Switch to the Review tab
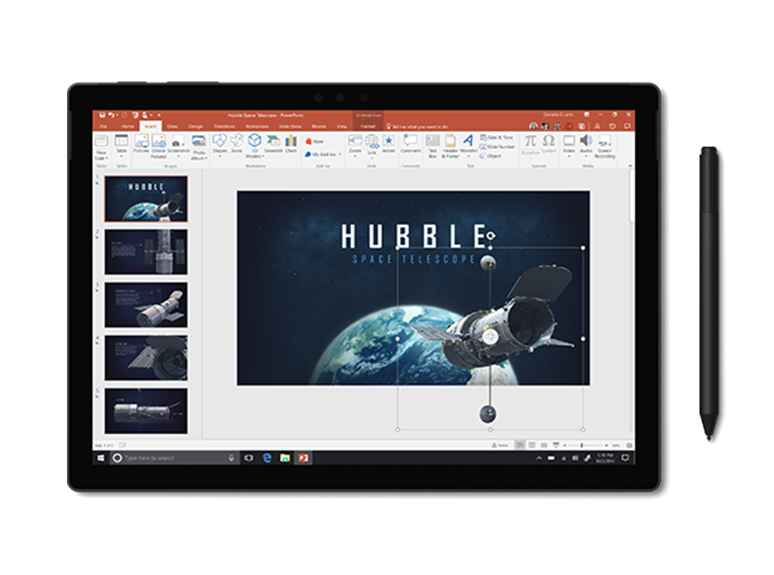 [319, 126]
